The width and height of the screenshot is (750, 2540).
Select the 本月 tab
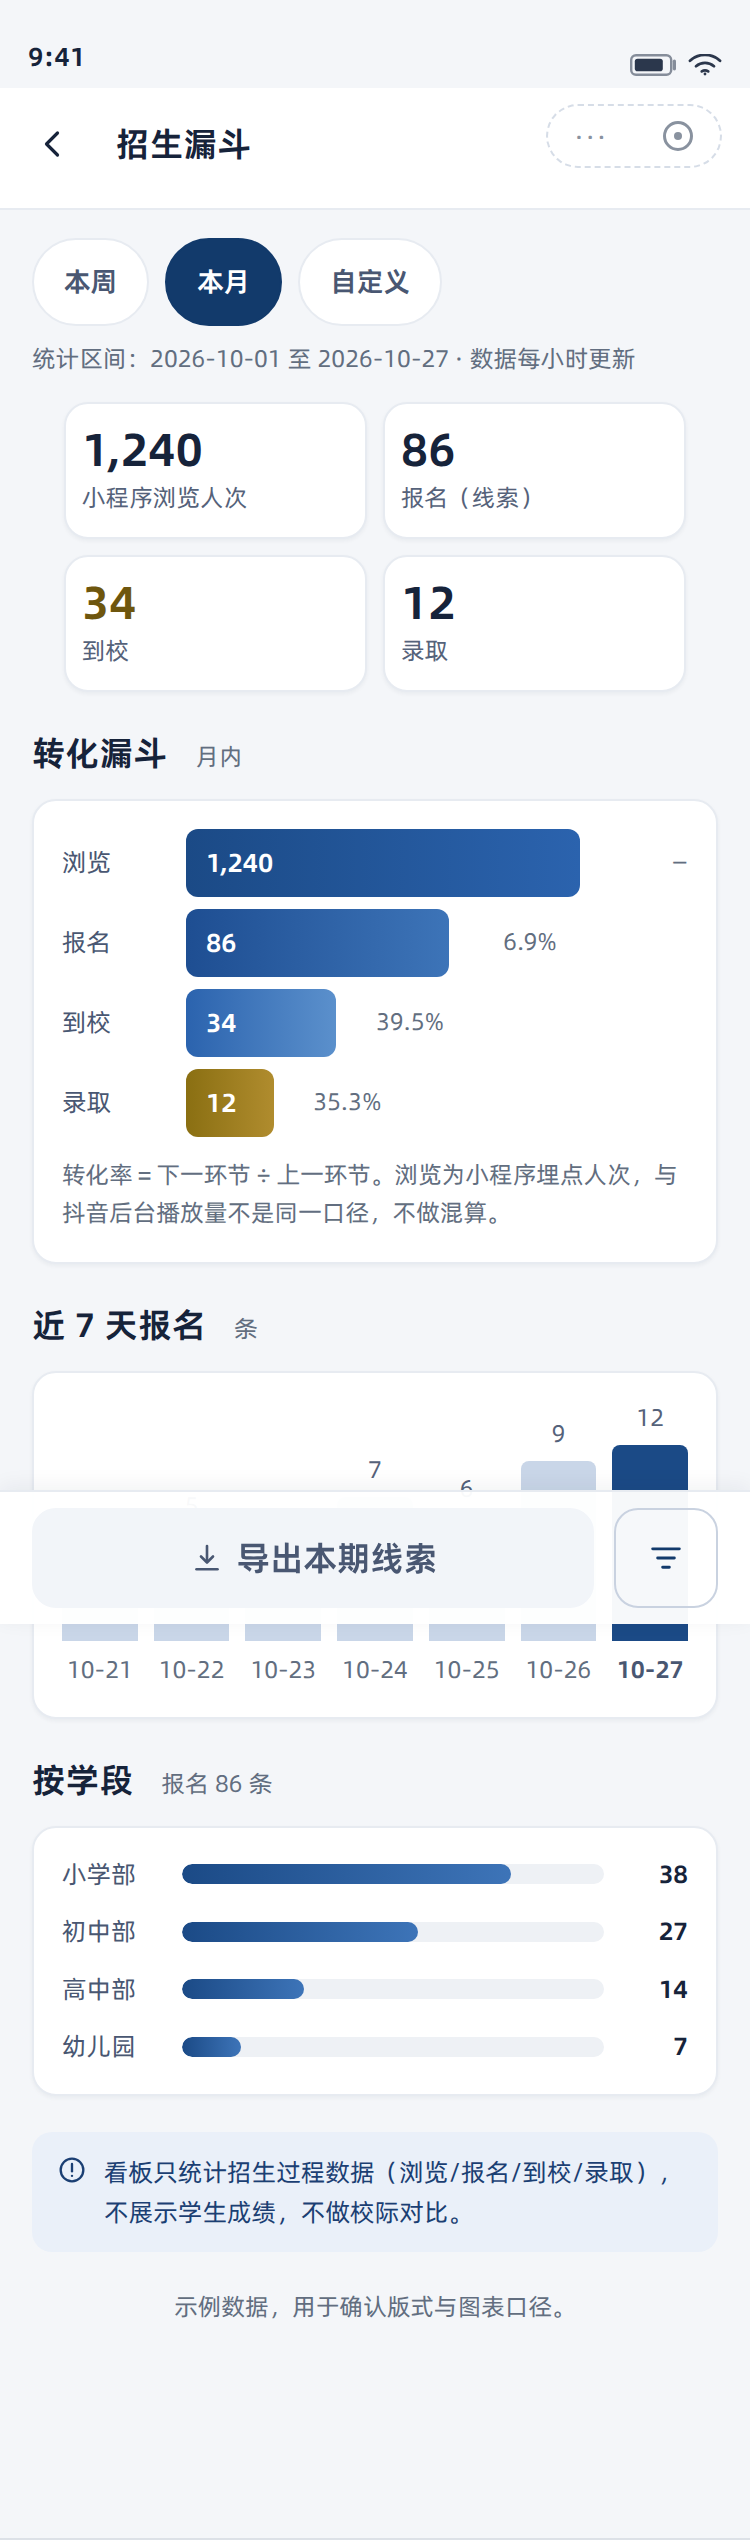[x=223, y=282]
